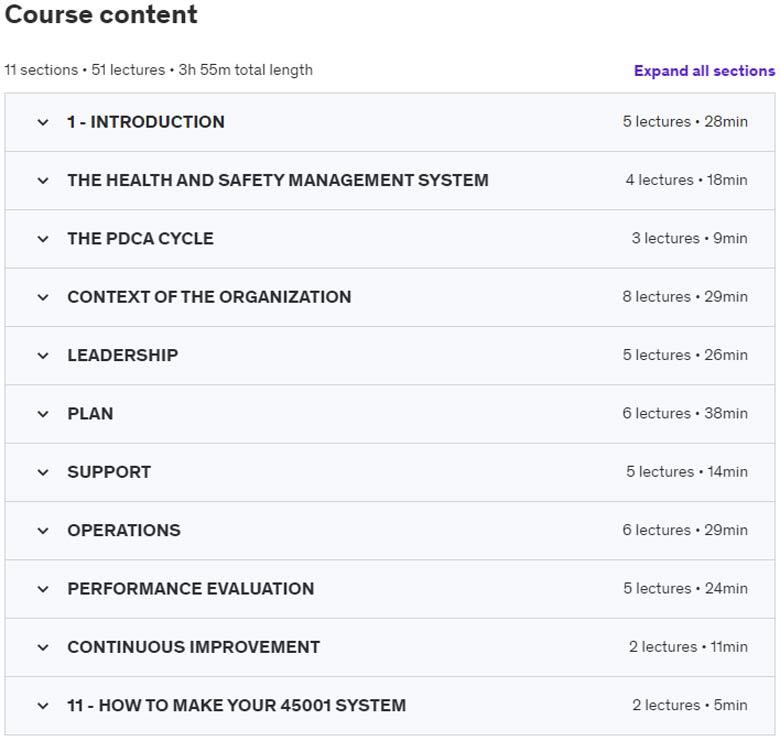Expand THE PDCA CYCLE section chevron
The height and width of the screenshot is (741, 780).
(x=43, y=239)
